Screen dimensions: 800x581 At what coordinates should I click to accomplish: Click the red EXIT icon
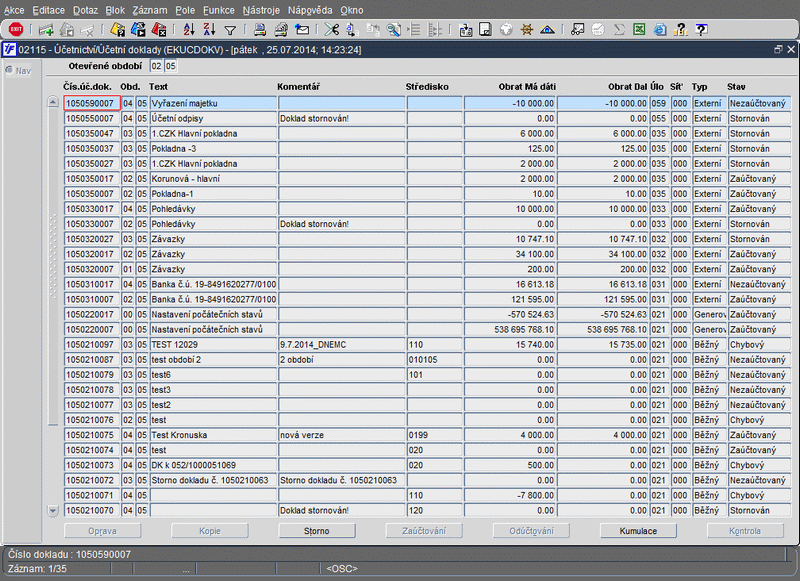[16, 30]
